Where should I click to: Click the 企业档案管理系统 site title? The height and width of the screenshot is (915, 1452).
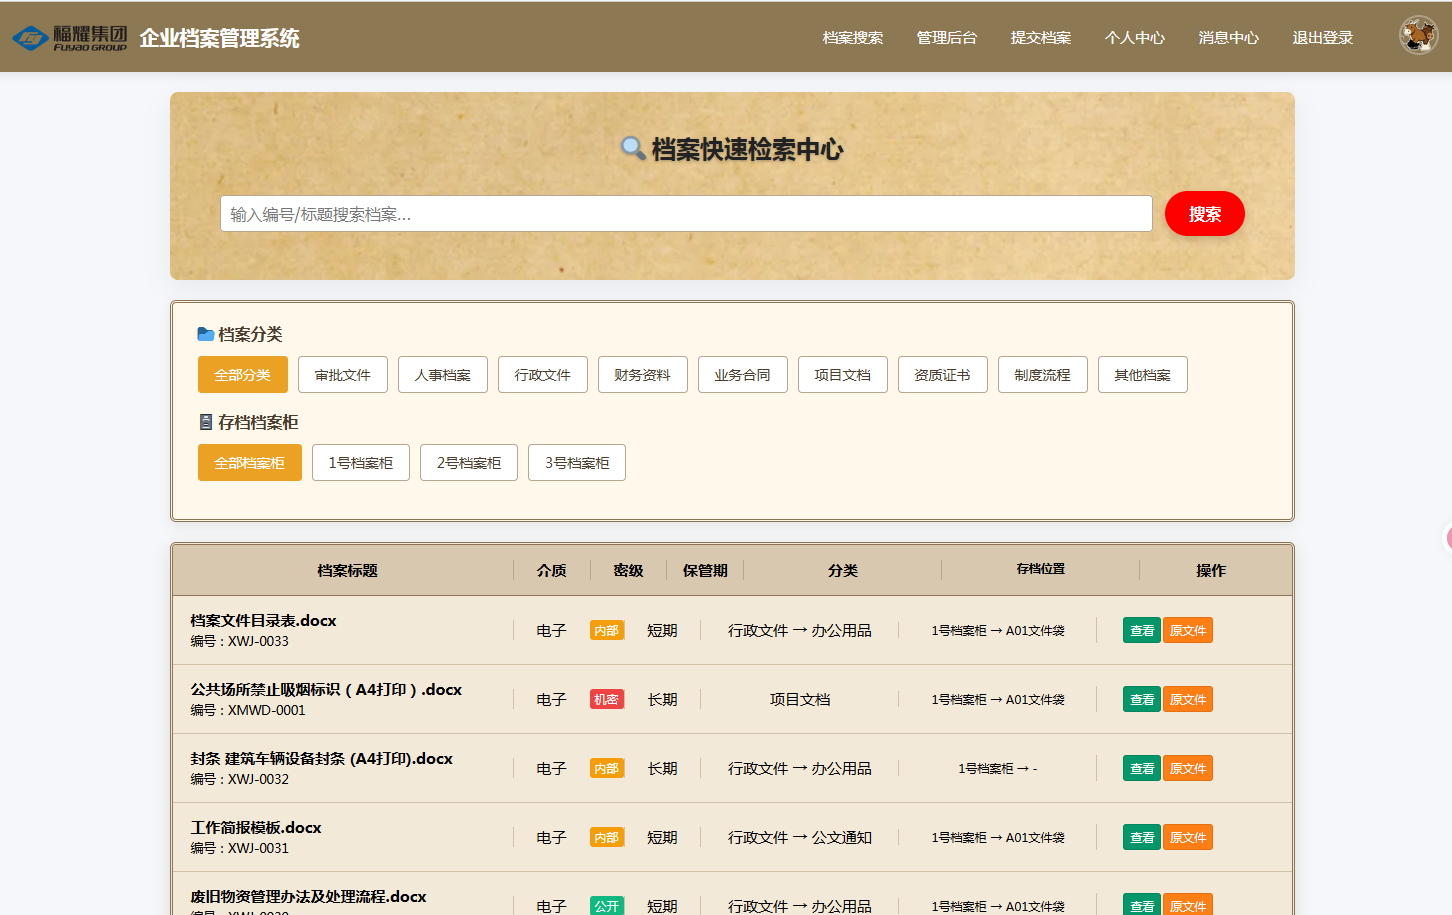[x=219, y=38]
